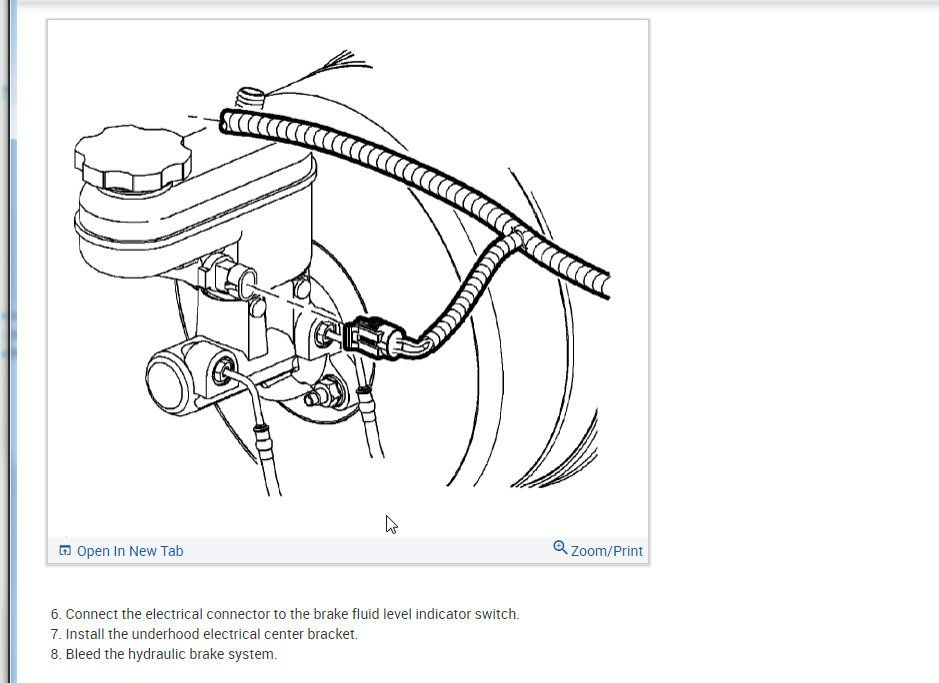Select step 6 text about electrical connector
Image resolution: width=939 pixels, height=683 pixels.
pos(285,614)
